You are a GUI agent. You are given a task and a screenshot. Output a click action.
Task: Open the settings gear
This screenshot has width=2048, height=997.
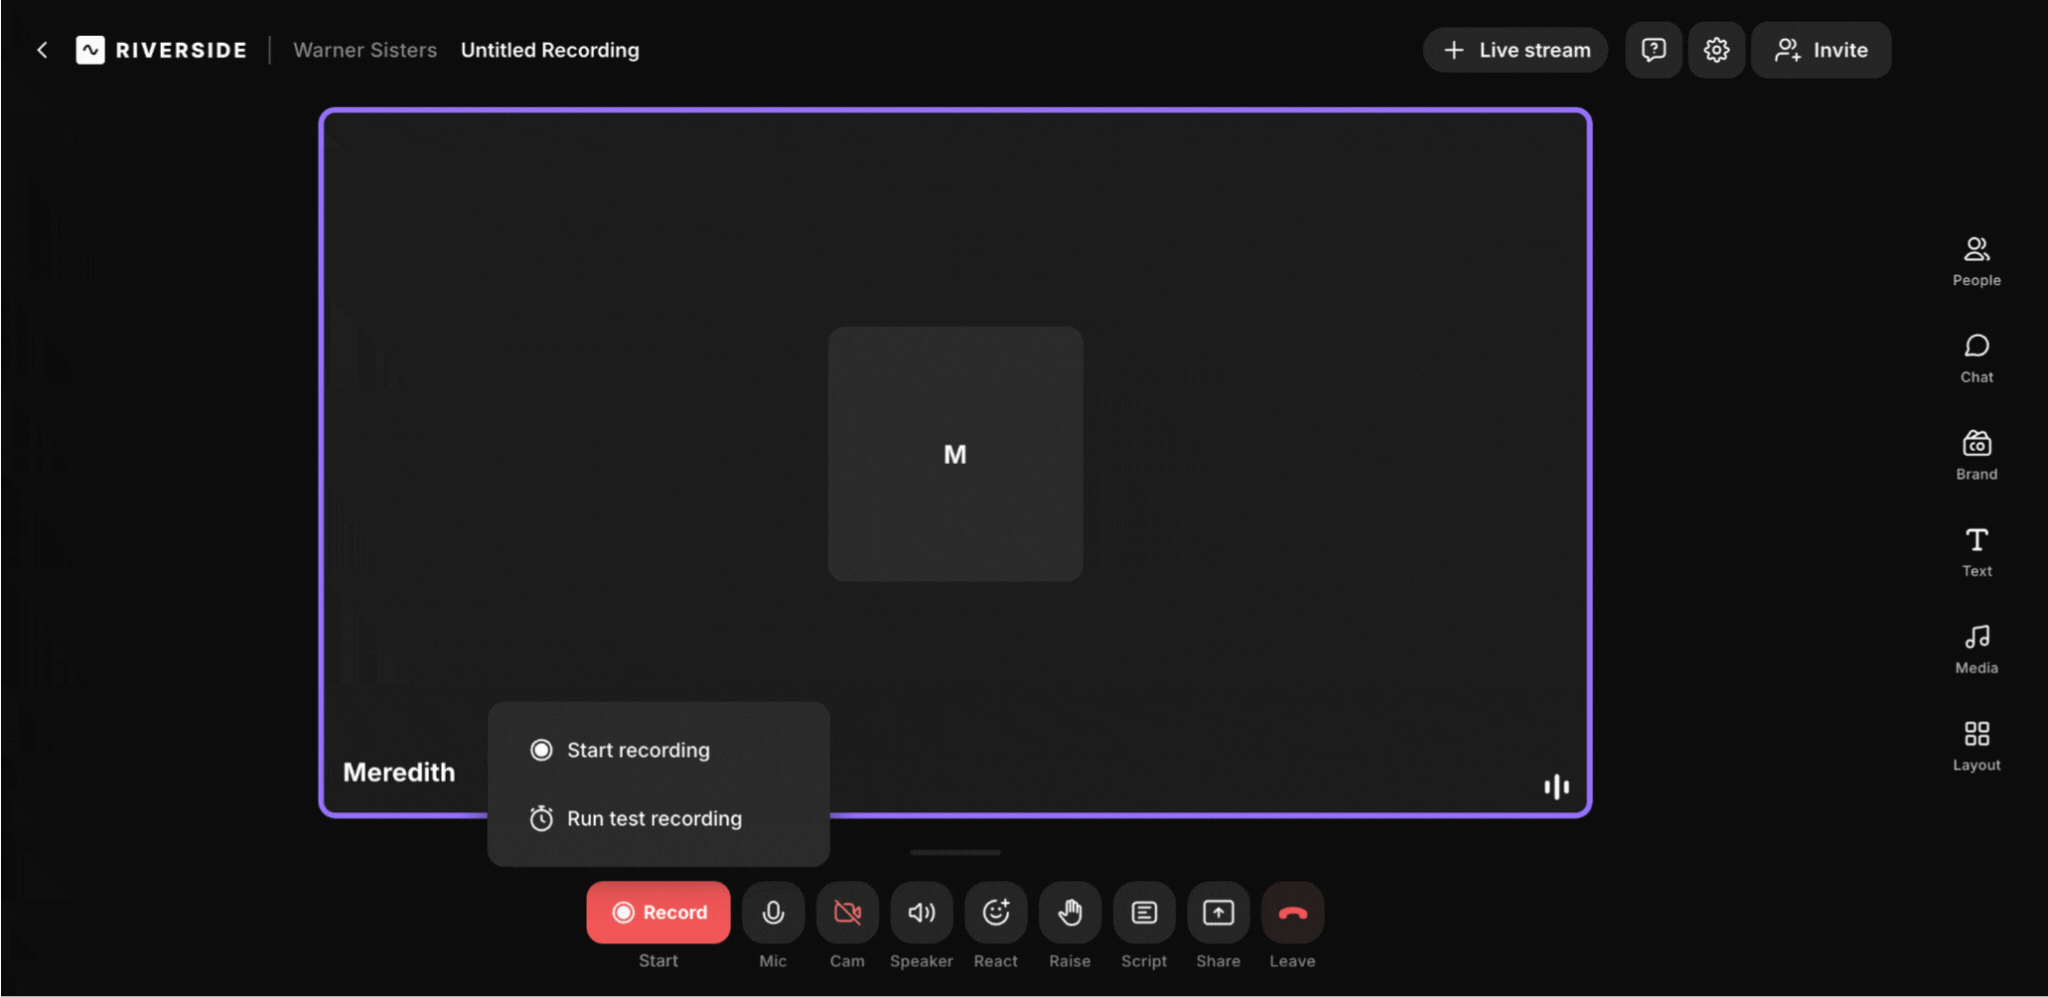1716,50
